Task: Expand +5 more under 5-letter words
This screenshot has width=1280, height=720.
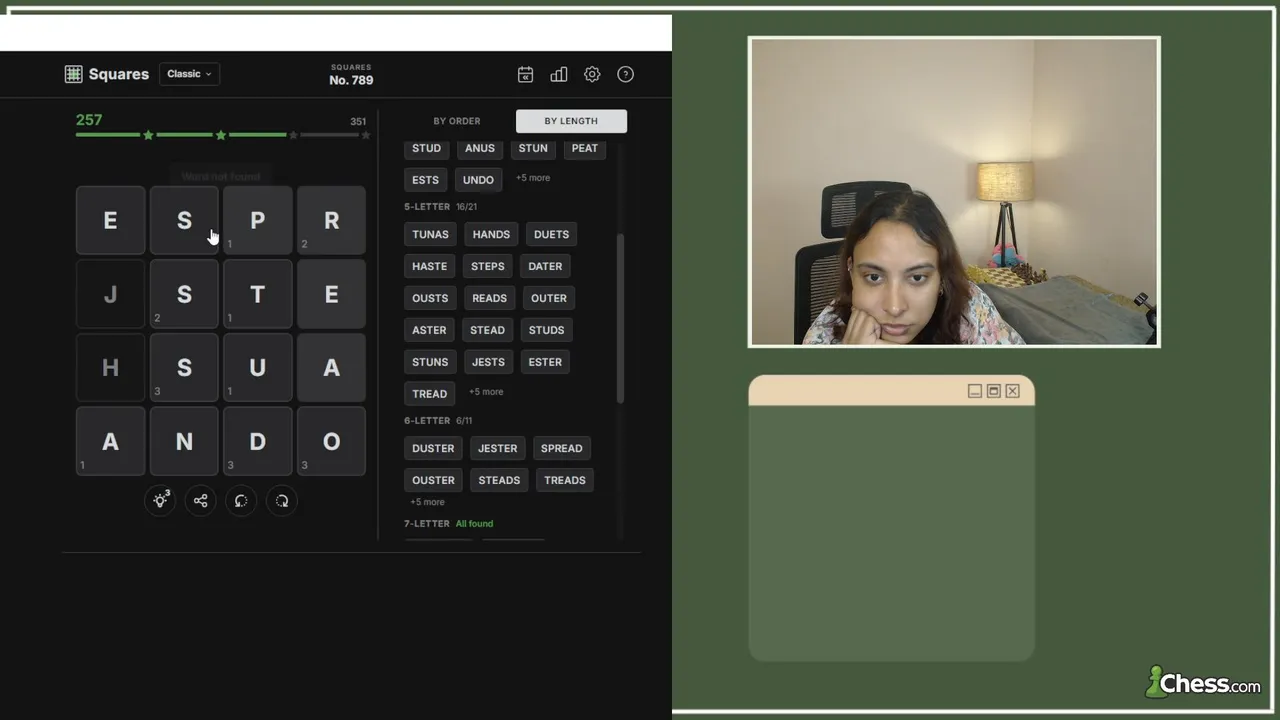Action: pos(486,392)
